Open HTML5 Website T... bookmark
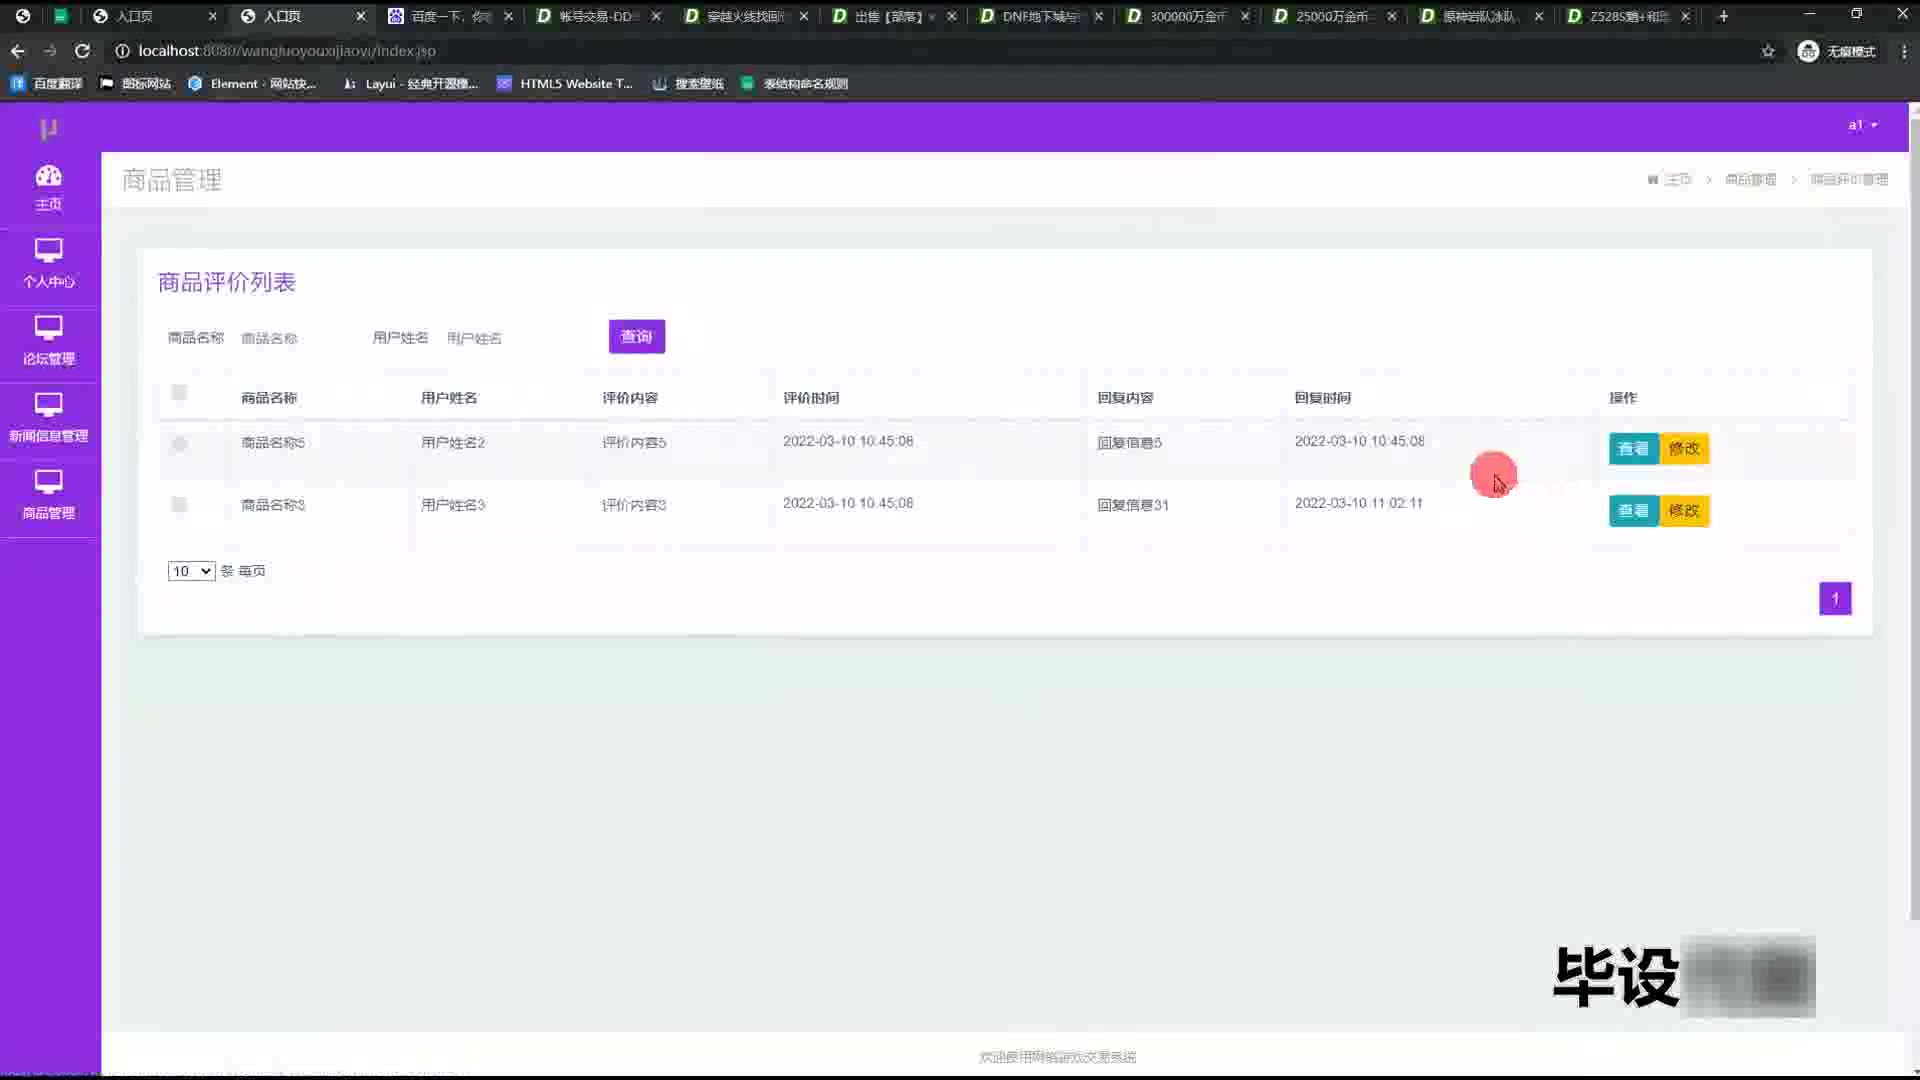 [x=565, y=84]
